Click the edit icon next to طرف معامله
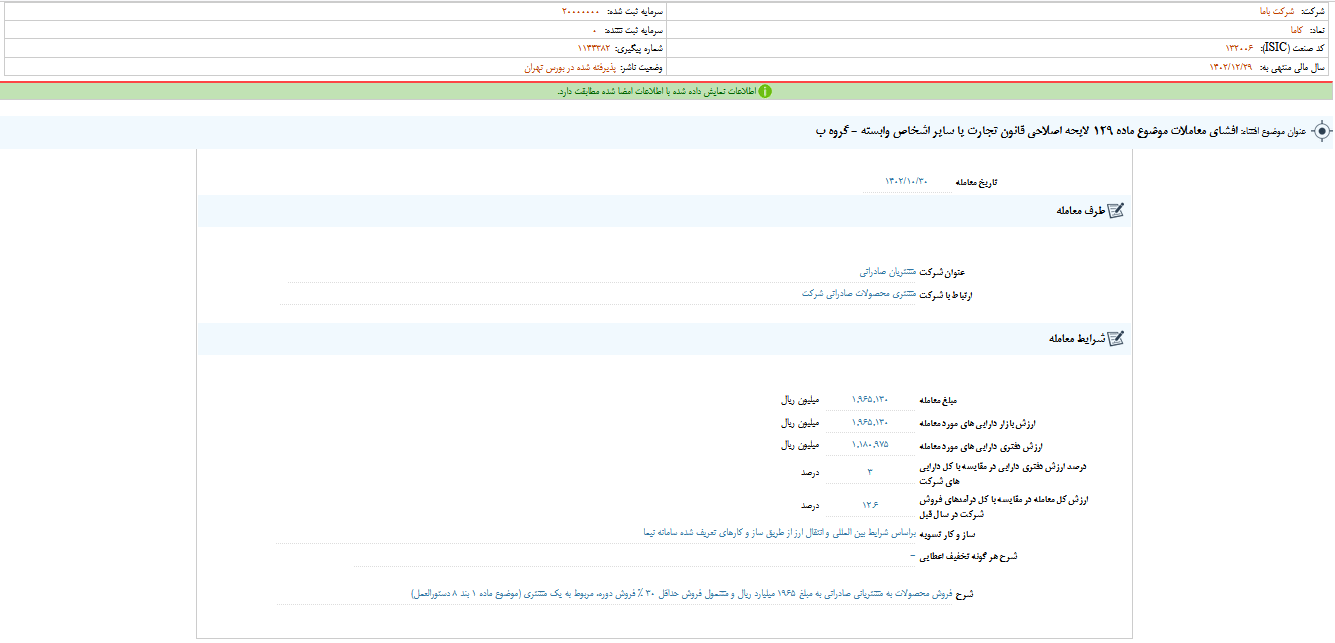Viewport: 1335px width, 643px height. tap(1116, 210)
